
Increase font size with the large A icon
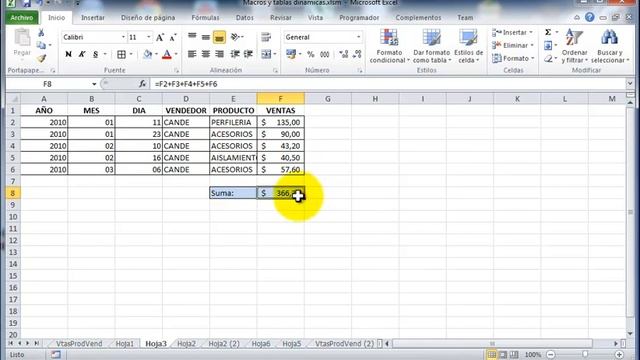pyautogui.click(x=160, y=38)
